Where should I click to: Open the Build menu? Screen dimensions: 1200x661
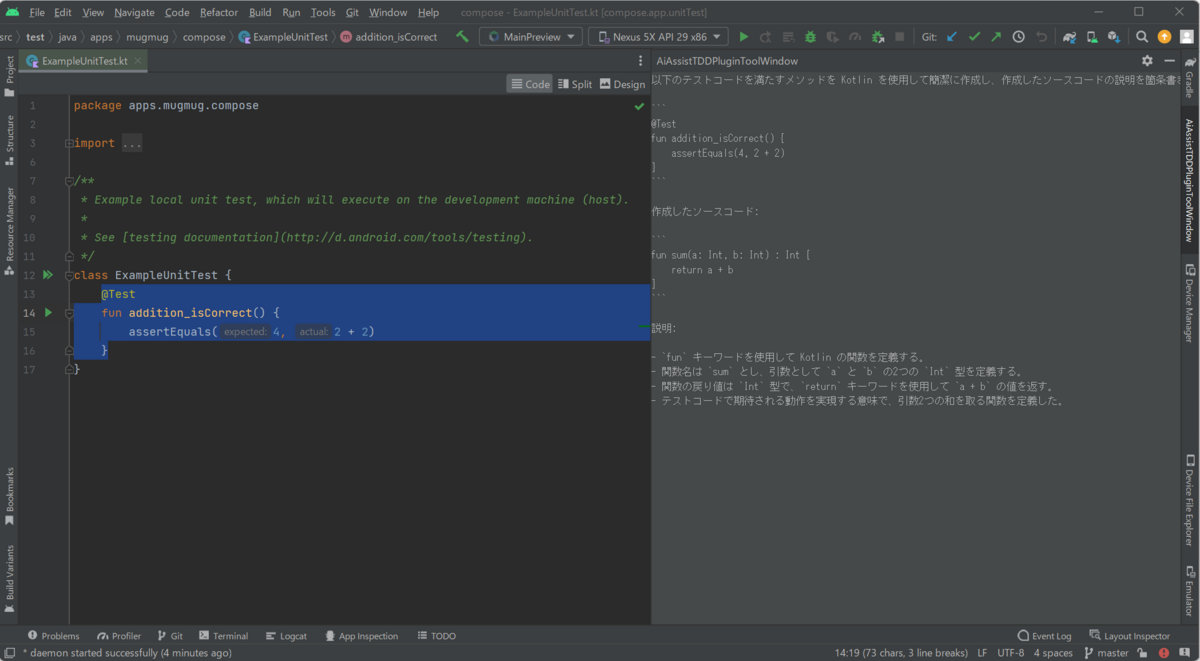click(260, 13)
